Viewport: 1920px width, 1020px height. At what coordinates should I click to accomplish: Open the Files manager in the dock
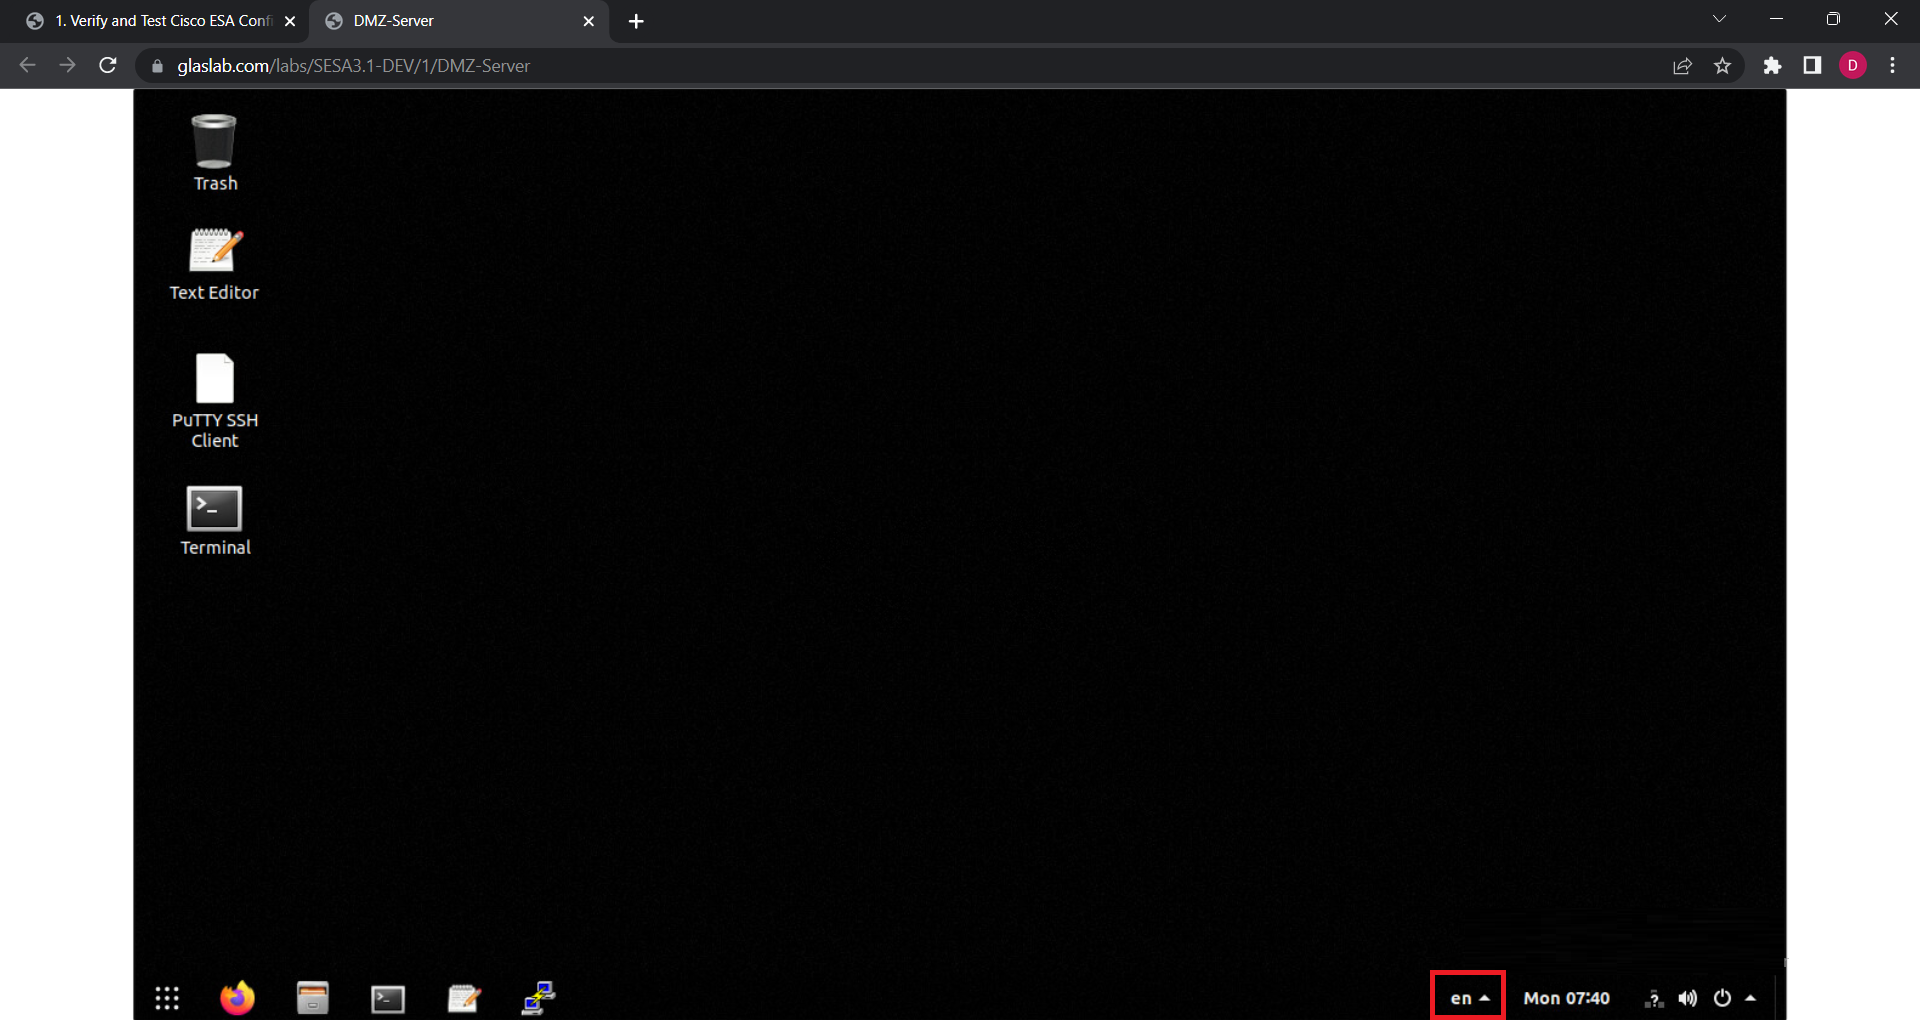click(x=312, y=997)
